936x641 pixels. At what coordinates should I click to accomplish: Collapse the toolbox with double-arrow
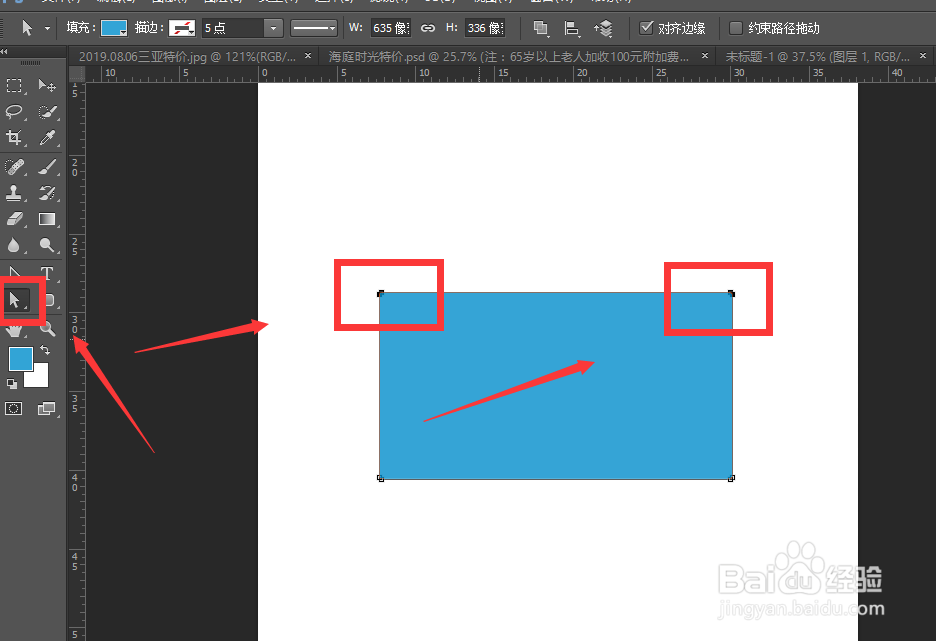point(4,52)
